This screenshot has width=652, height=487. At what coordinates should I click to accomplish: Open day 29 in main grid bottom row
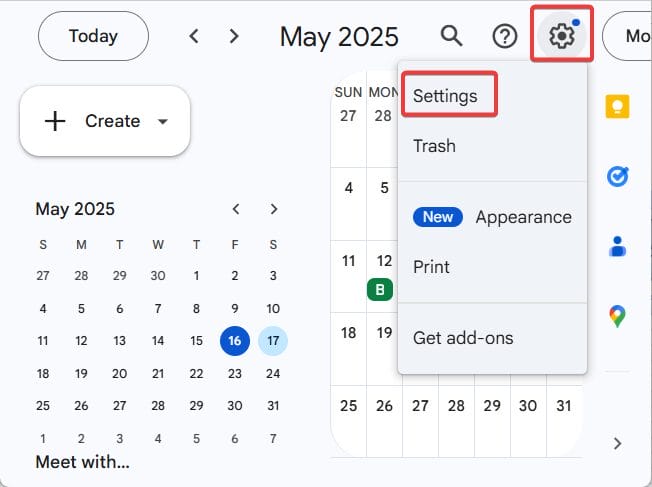click(x=492, y=406)
